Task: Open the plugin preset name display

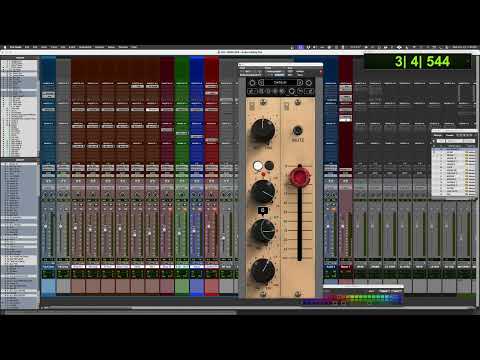Action: click(x=280, y=82)
